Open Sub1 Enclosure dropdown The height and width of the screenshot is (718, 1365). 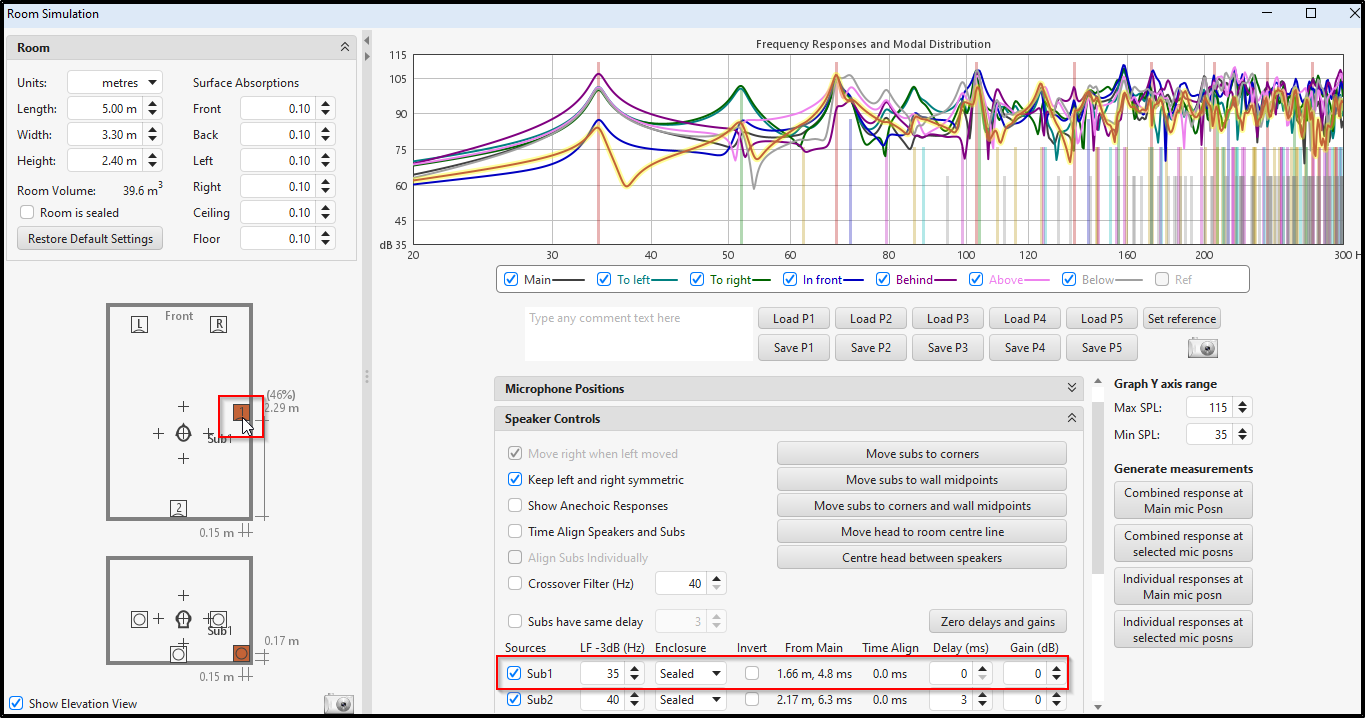(x=690, y=674)
